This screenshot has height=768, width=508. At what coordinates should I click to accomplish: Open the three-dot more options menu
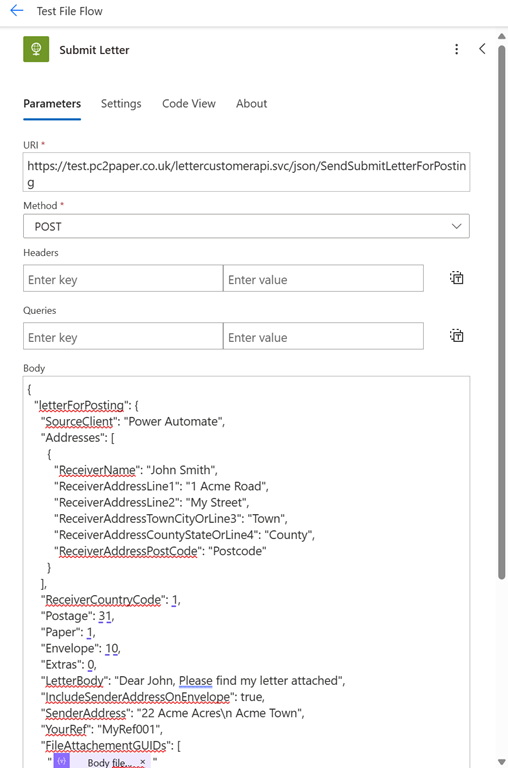(457, 49)
